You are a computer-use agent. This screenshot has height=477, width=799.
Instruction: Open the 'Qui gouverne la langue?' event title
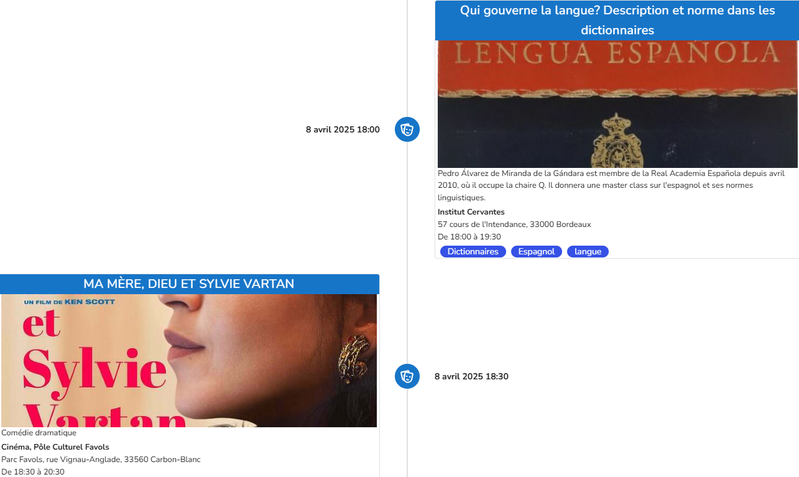[x=617, y=20]
